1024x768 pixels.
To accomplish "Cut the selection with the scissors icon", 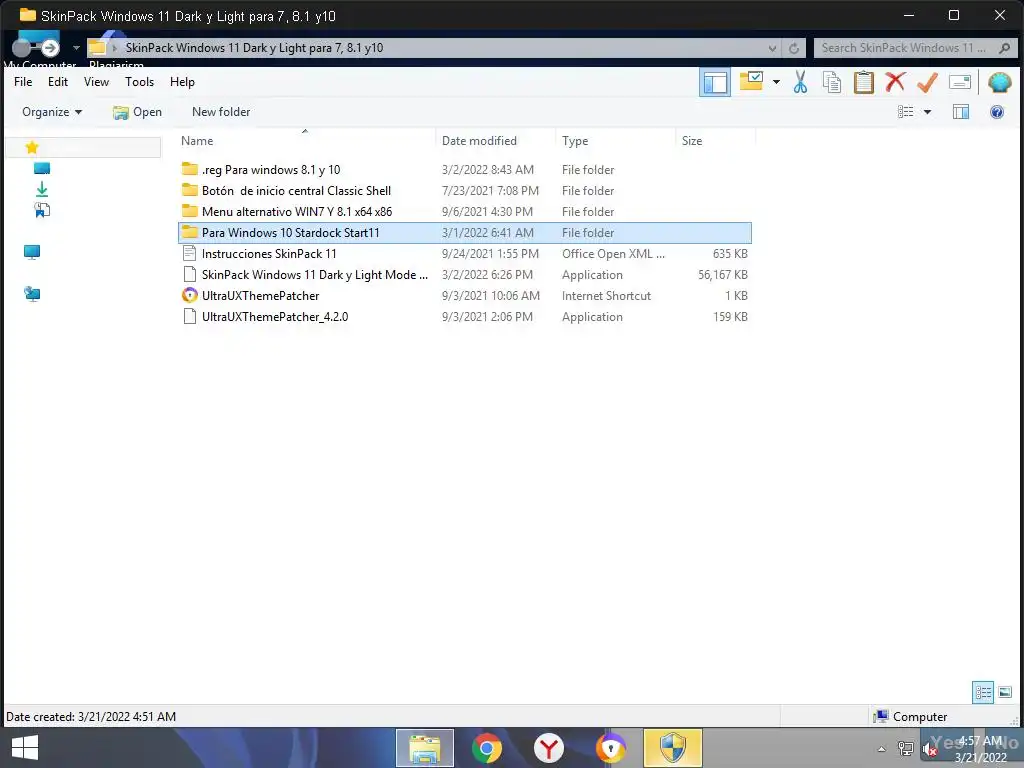I will tap(800, 82).
